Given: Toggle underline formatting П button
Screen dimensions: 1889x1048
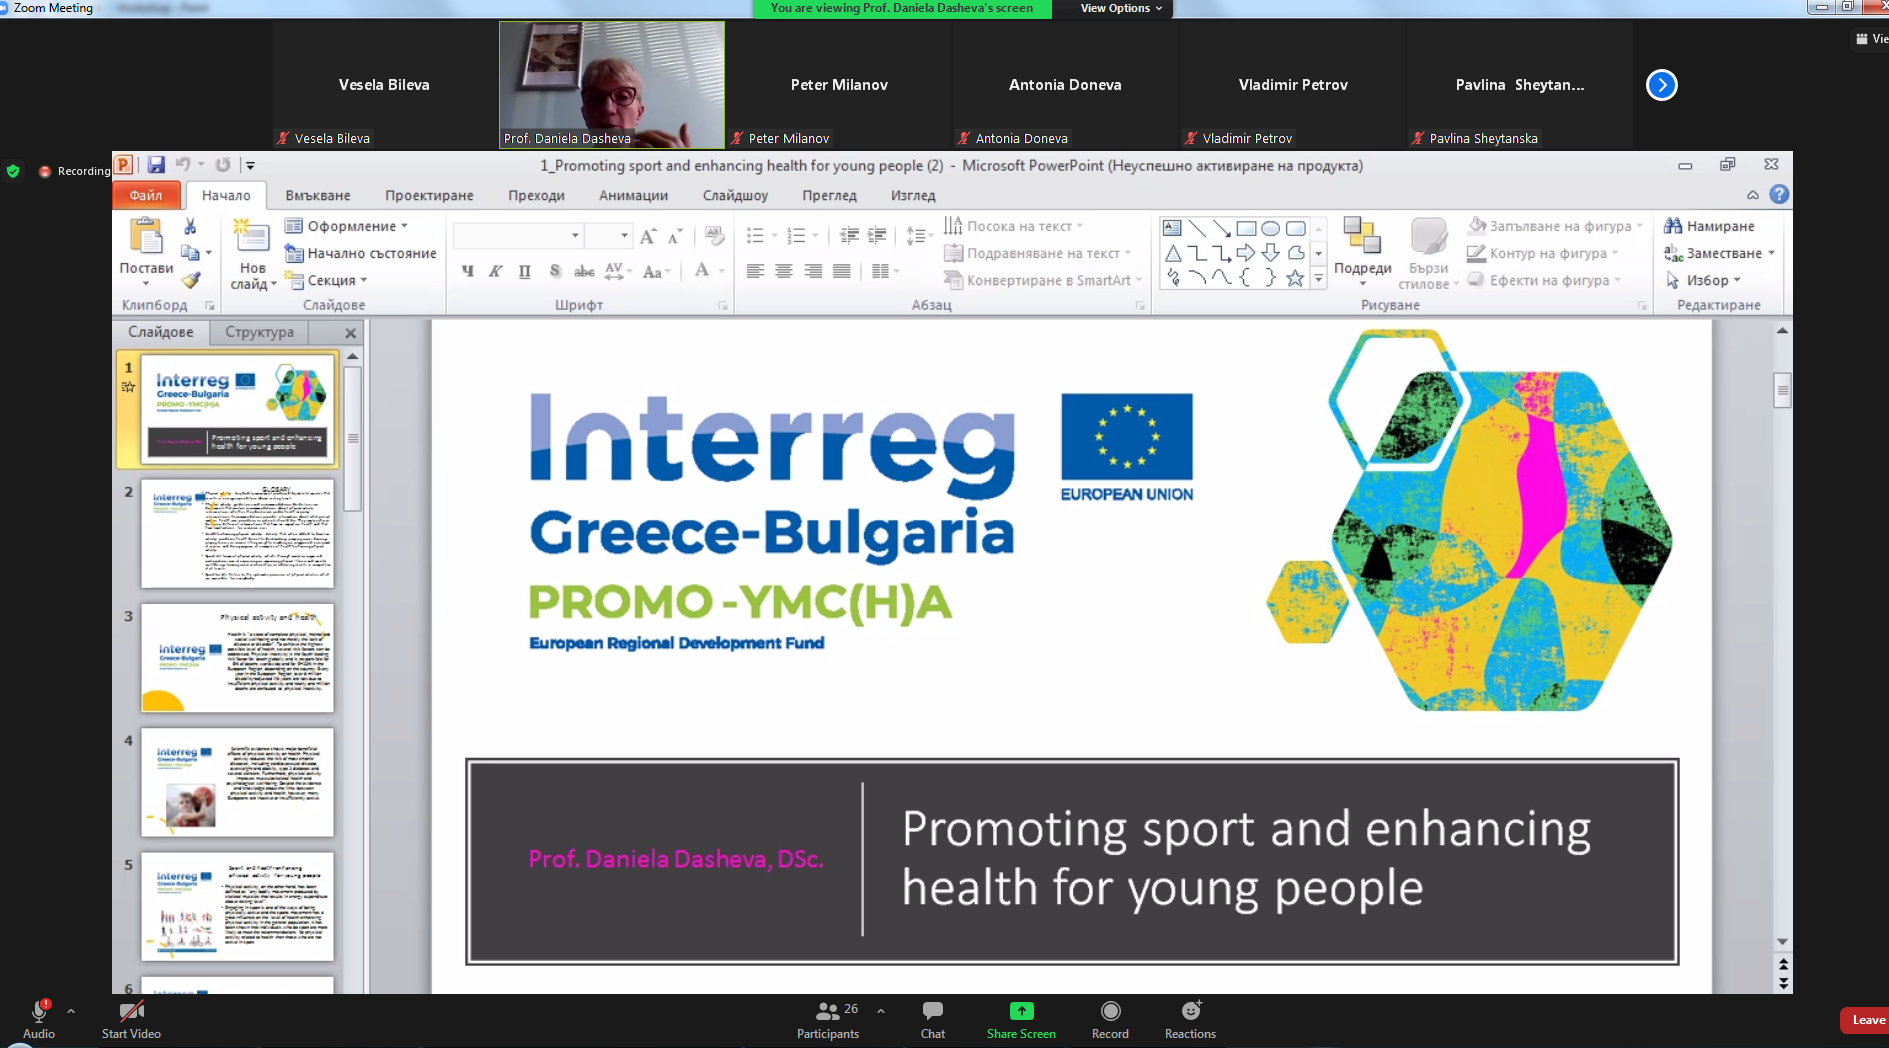Looking at the screenshot, I should [x=524, y=271].
